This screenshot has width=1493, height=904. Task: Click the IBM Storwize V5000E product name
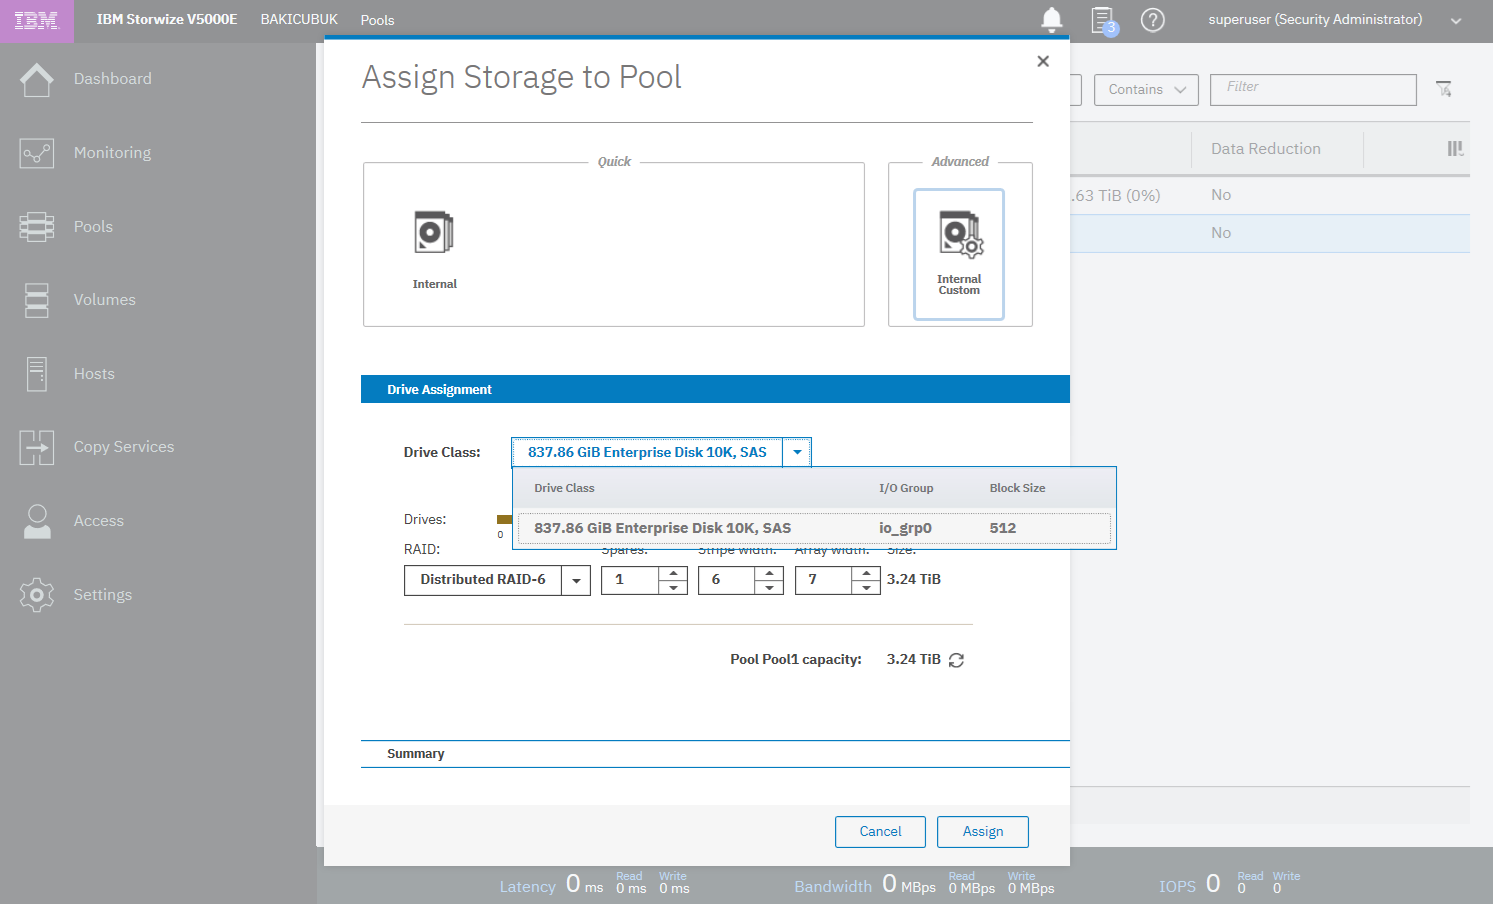click(167, 19)
